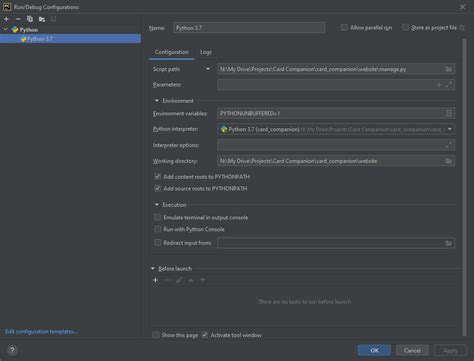Image resolution: width=474 pixels, height=361 pixels.
Task: Collapse the Python tree node
Action: (6, 30)
